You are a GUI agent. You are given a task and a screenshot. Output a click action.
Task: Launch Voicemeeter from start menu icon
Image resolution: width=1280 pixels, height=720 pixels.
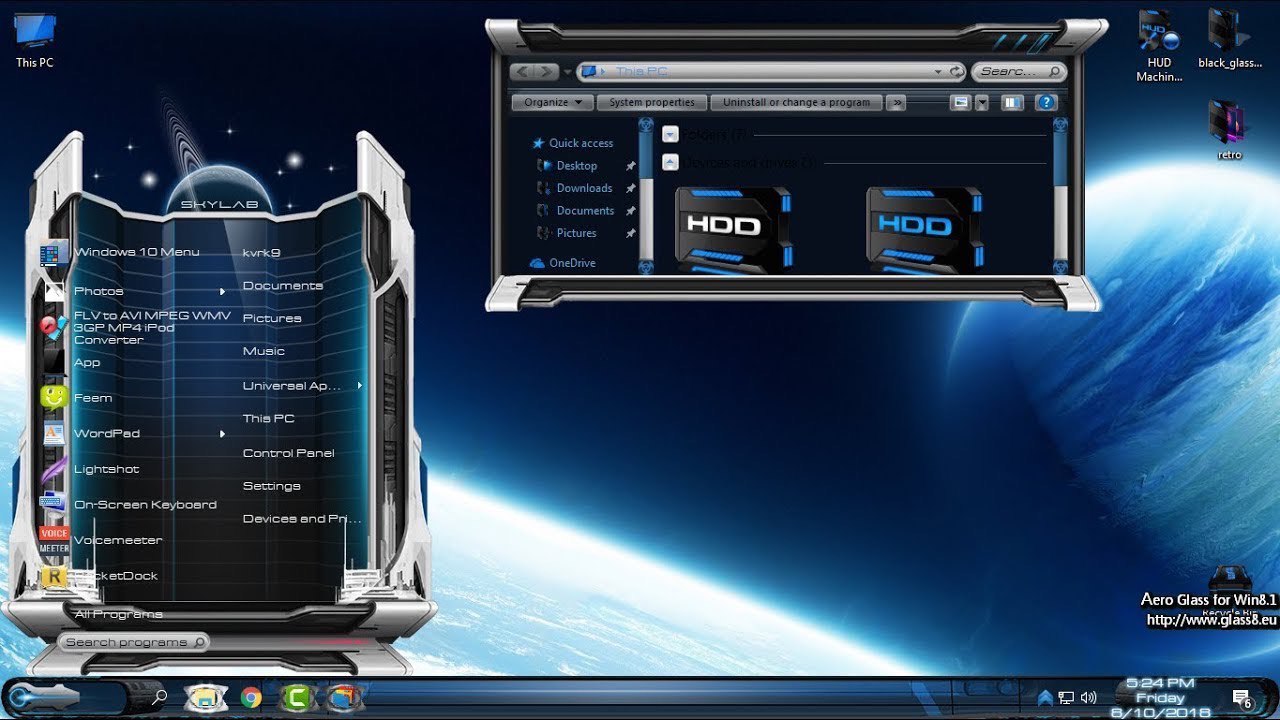pos(54,540)
